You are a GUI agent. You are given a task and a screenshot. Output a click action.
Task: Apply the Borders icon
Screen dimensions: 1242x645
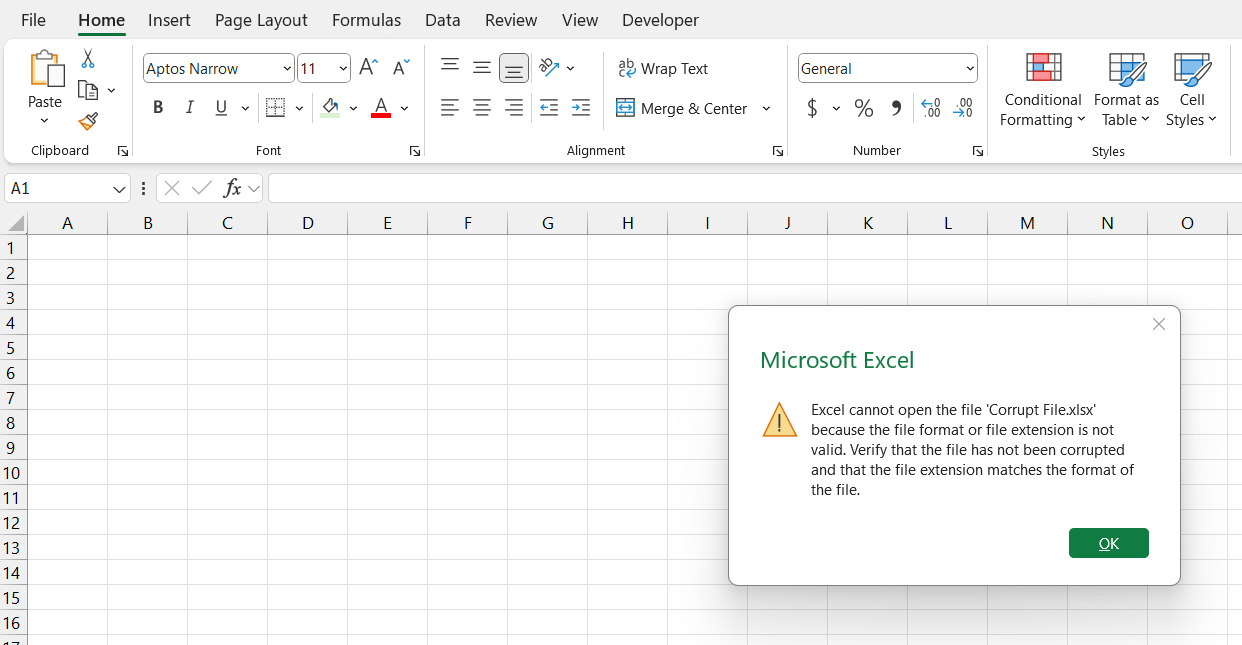[x=275, y=108]
